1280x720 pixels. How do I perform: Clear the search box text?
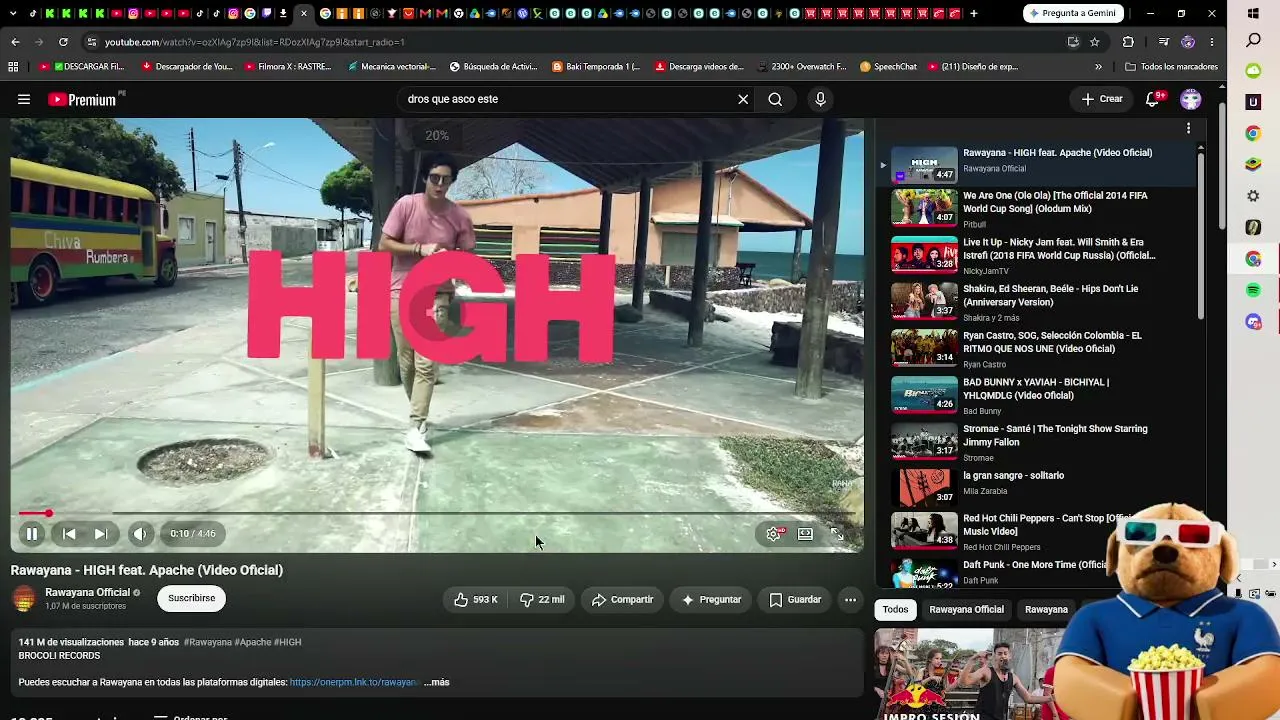(x=743, y=99)
